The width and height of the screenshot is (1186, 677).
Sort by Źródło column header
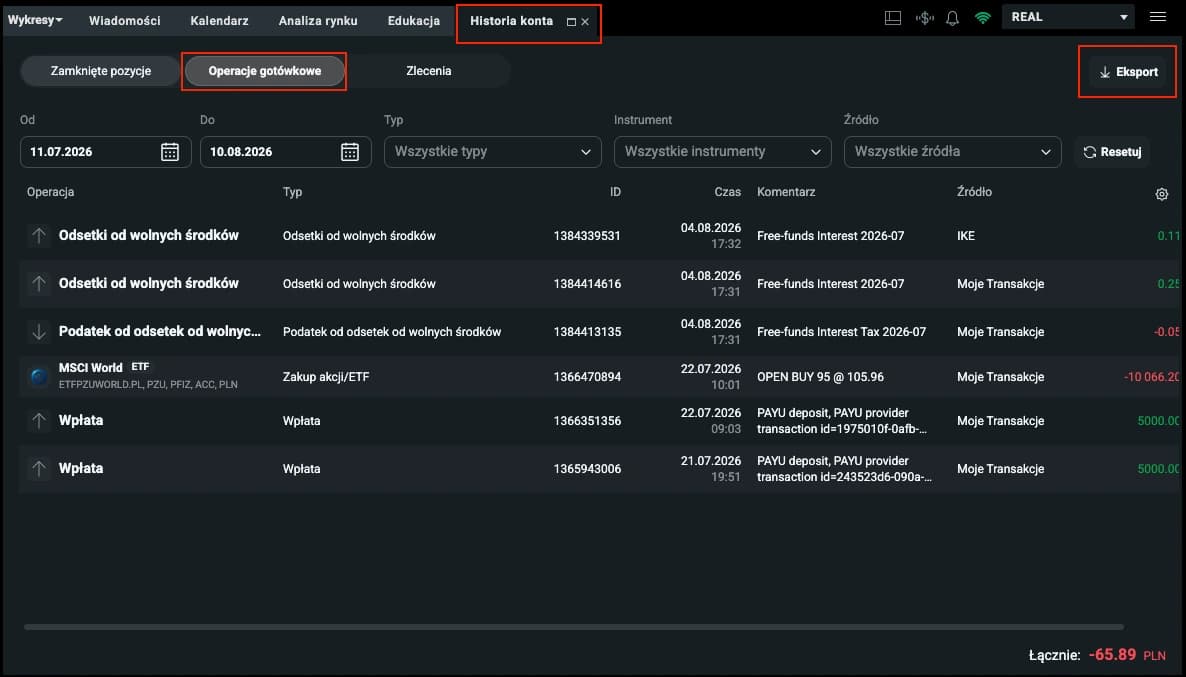(x=974, y=192)
